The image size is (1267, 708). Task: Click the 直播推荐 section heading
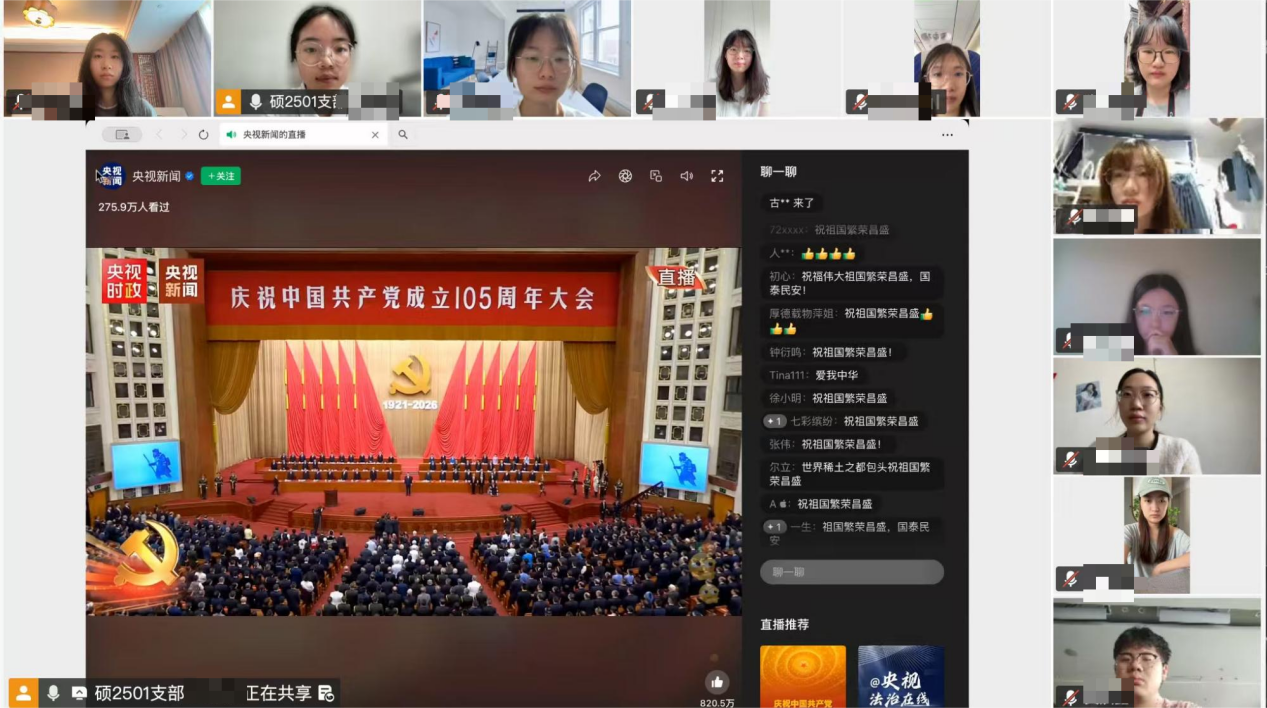click(785, 624)
